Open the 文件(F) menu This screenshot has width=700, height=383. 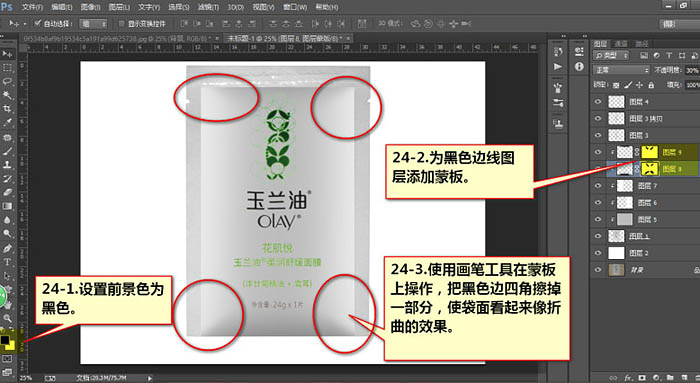tap(32, 7)
